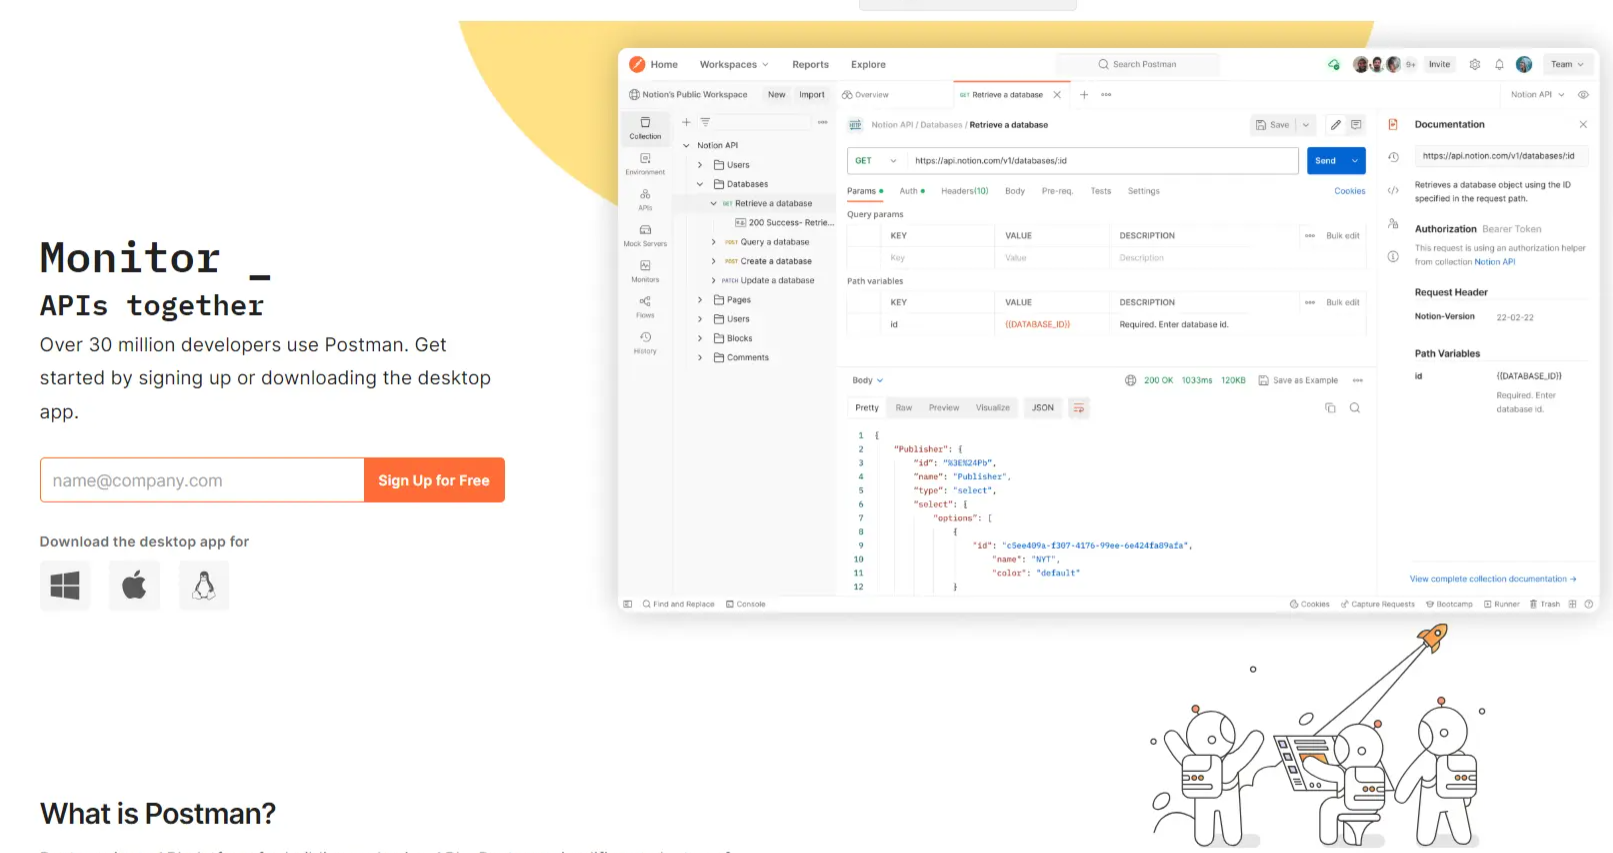Open the GET method dropdown
The width and height of the screenshot is (1613, 853).
[875, 160]
